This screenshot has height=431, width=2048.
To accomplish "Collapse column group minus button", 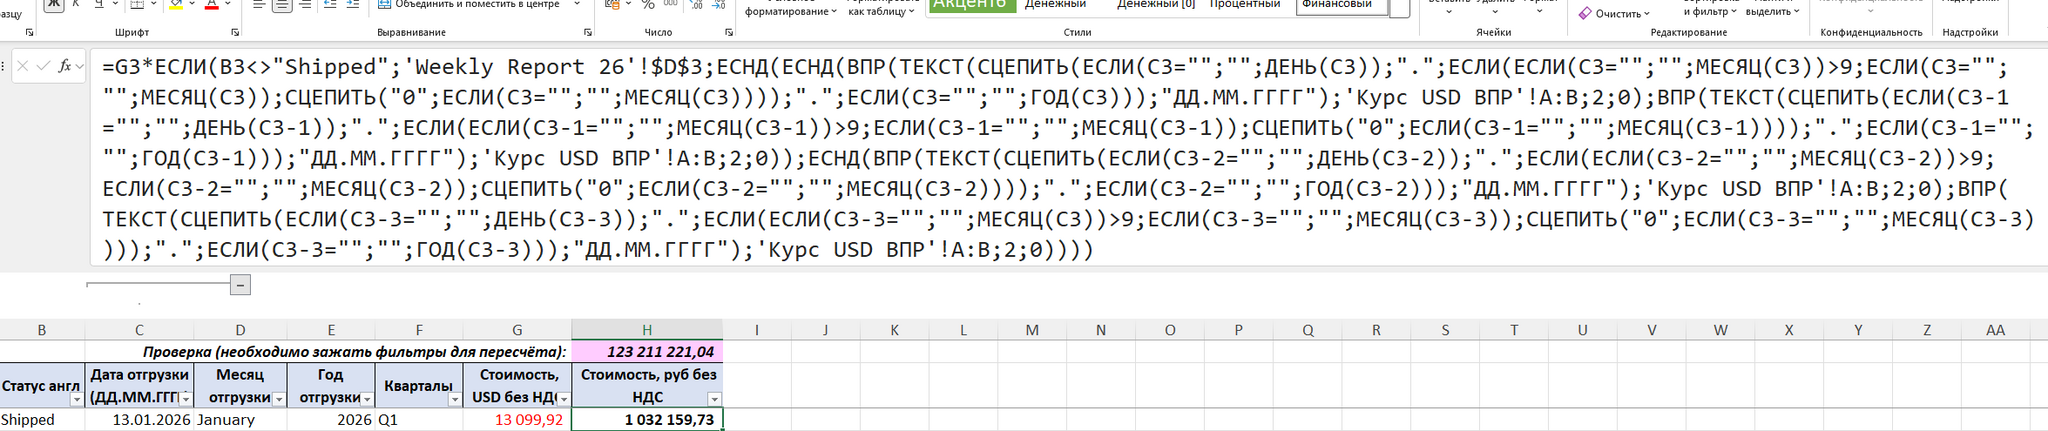I will (240, 285).
